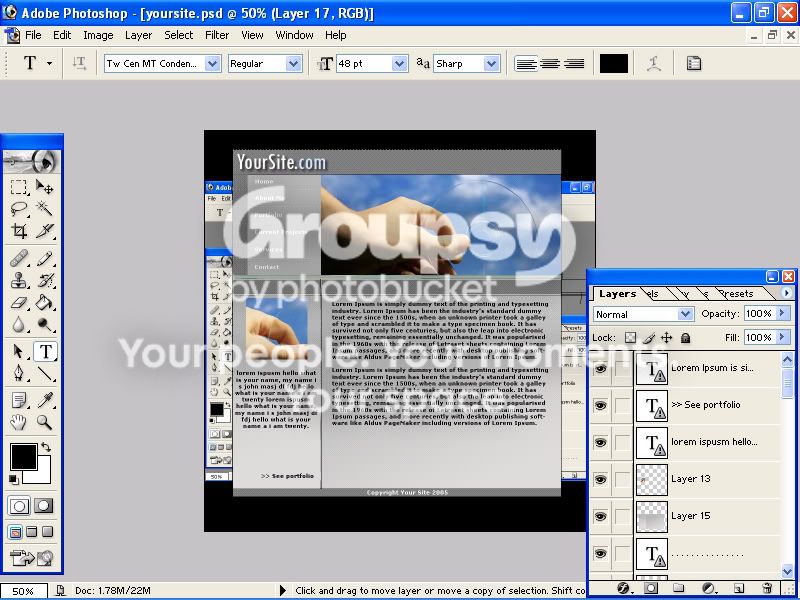Open the Window menu

coord(294,35)
